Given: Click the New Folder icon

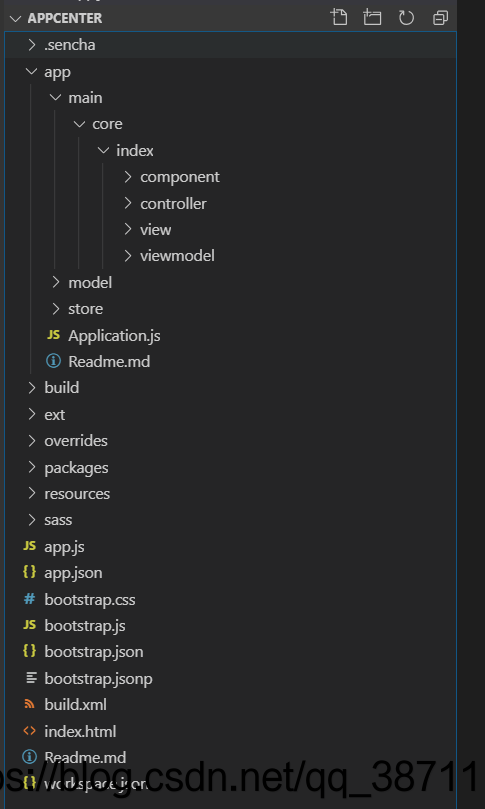Looking at the screenshot, I should (372, 18).
